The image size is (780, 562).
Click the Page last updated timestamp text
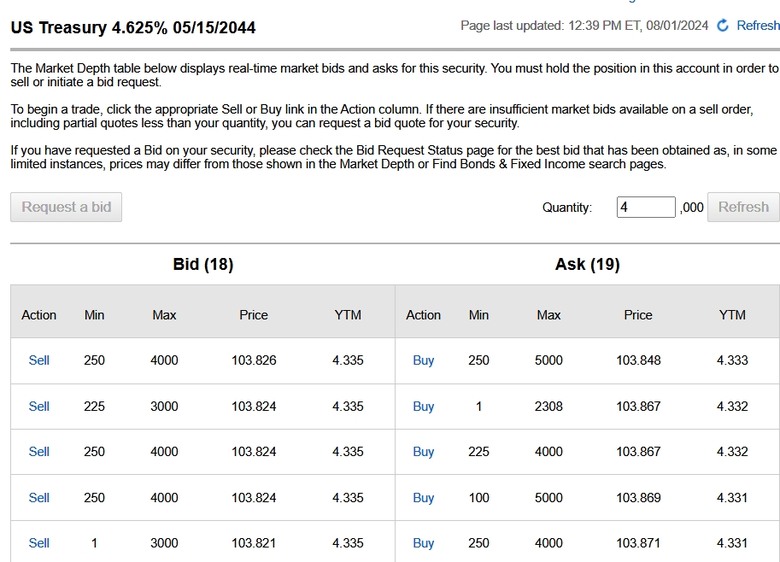[584, 25]
